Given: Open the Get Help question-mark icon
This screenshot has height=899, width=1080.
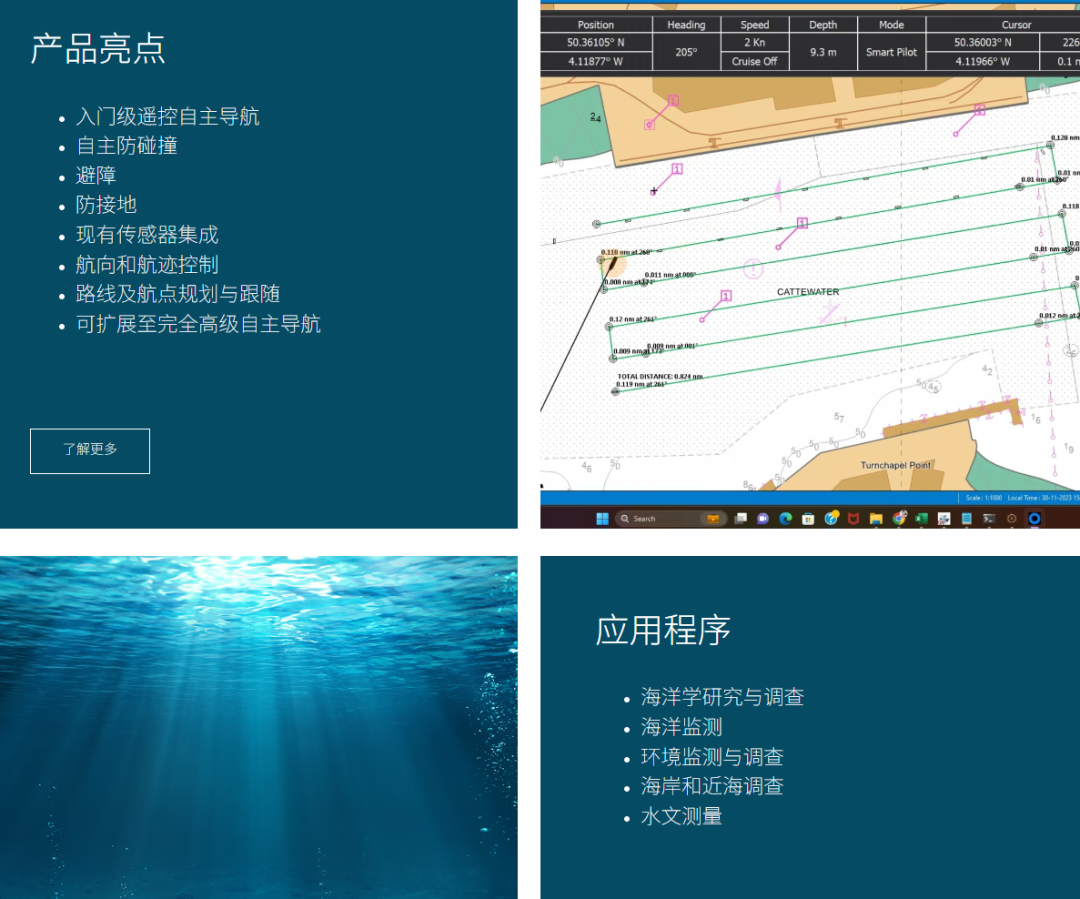Looking at the screenshot, I should [x=831, y=518].
